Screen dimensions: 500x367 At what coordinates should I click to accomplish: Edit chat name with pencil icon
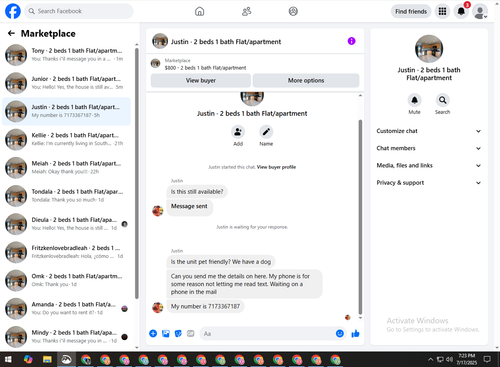266,132
